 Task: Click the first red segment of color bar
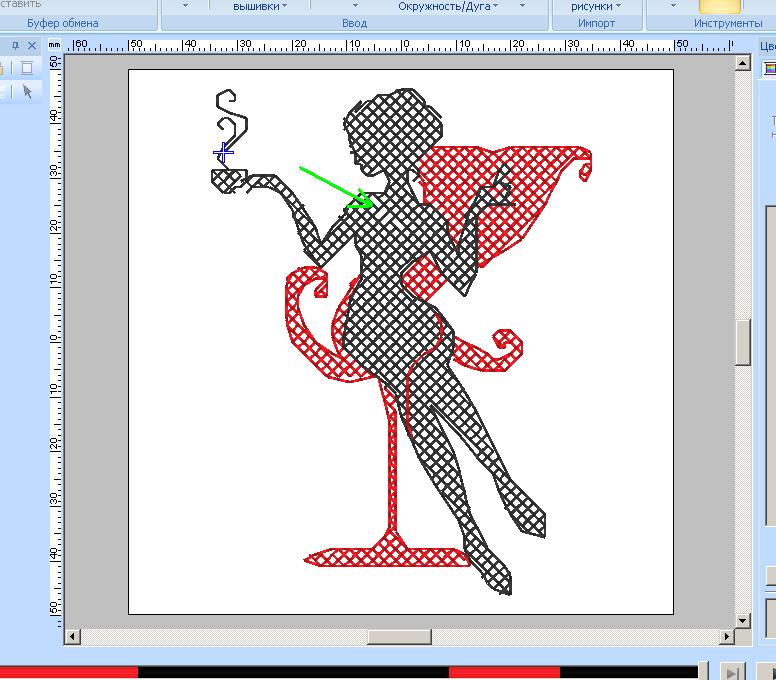click(68, 673)
